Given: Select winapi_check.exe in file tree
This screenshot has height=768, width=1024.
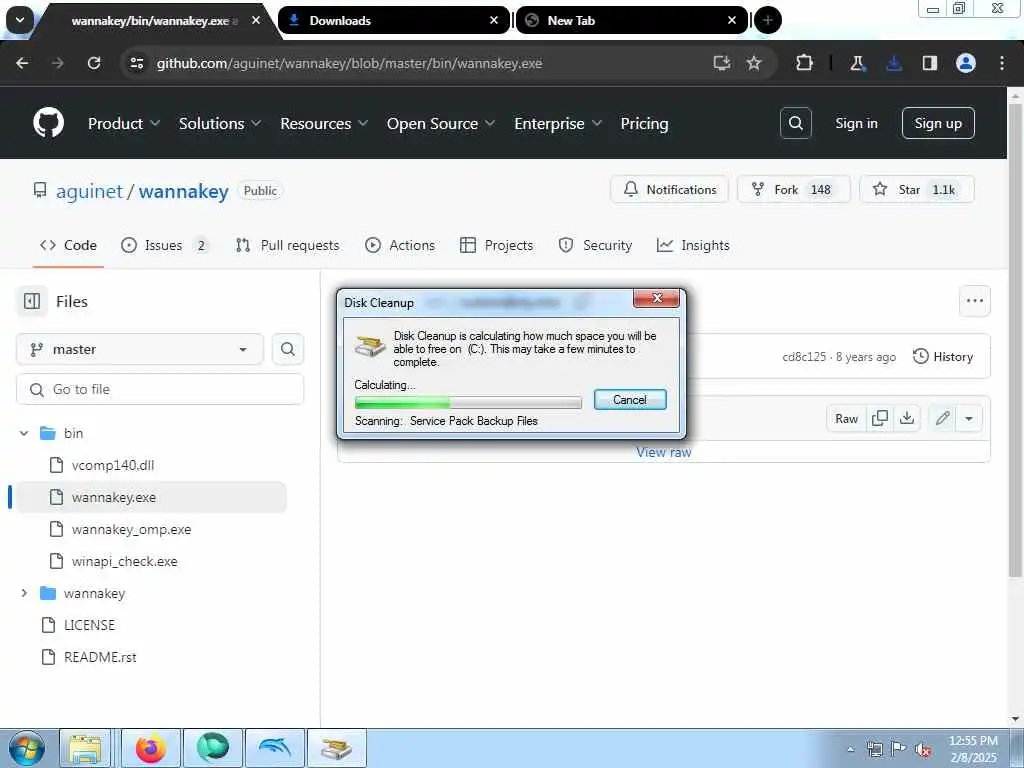Looking at the screenshot, I should click(124, 561).
